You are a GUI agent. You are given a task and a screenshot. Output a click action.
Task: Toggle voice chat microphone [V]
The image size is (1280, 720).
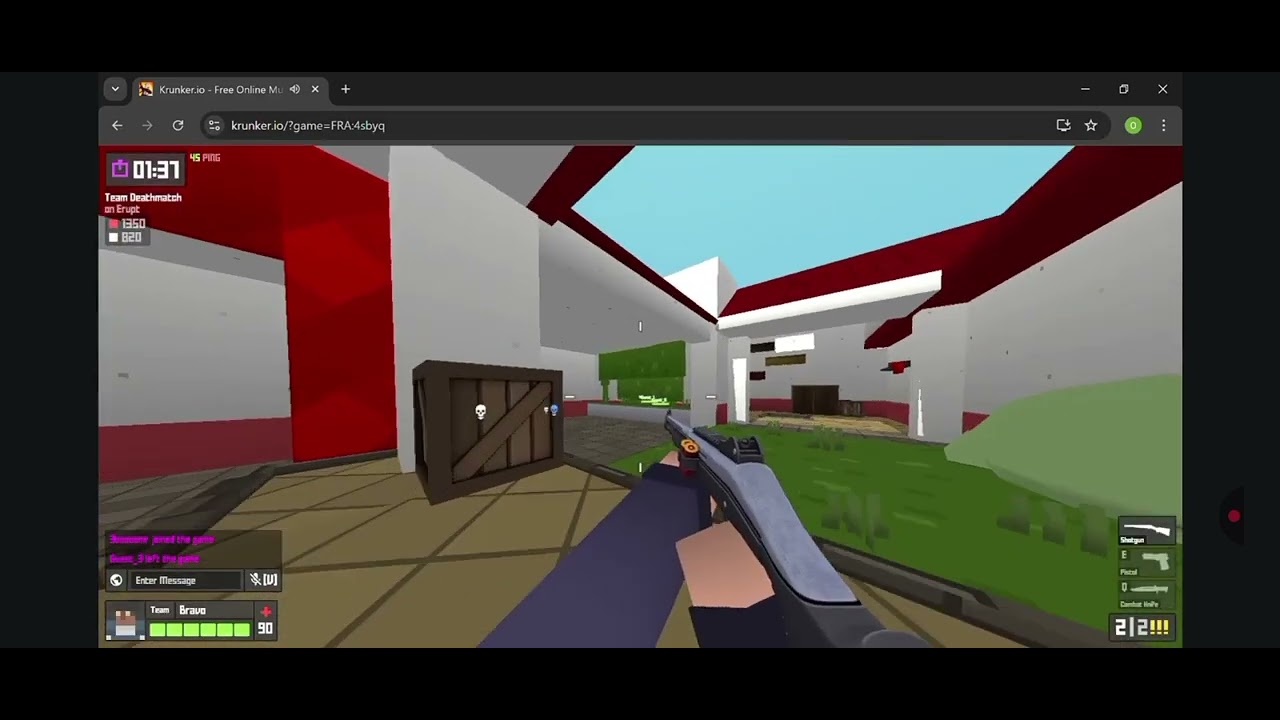[x=264, y=580]
